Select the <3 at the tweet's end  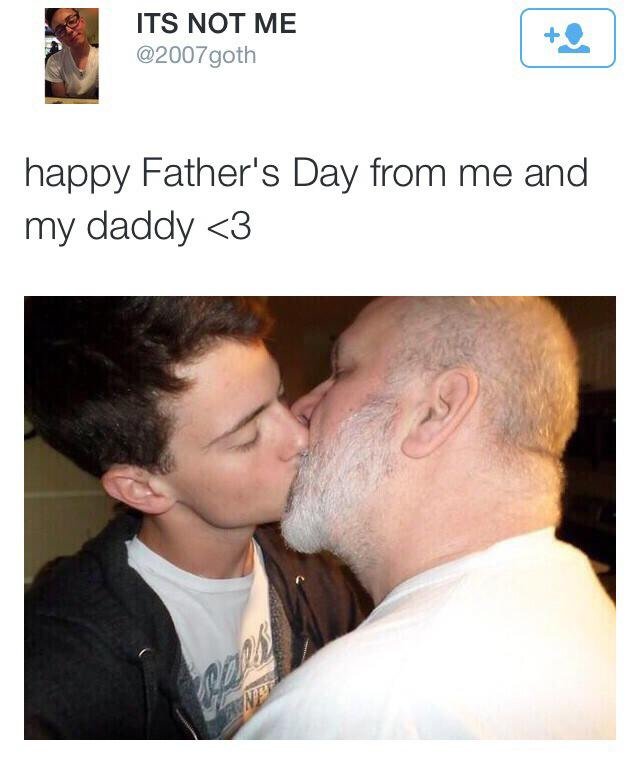[x=229, y=227]
